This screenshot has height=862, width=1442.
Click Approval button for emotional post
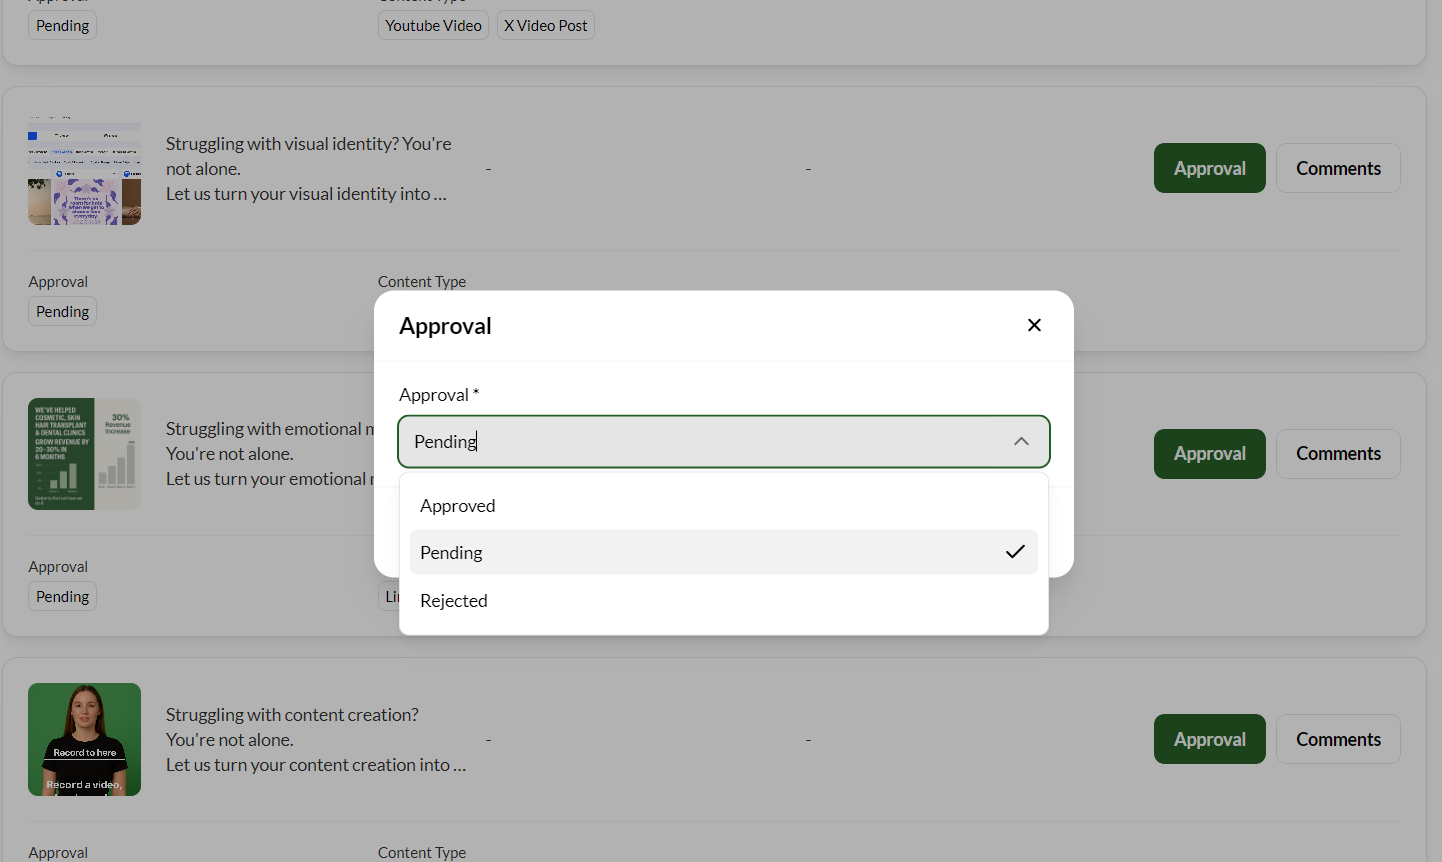1209,454
